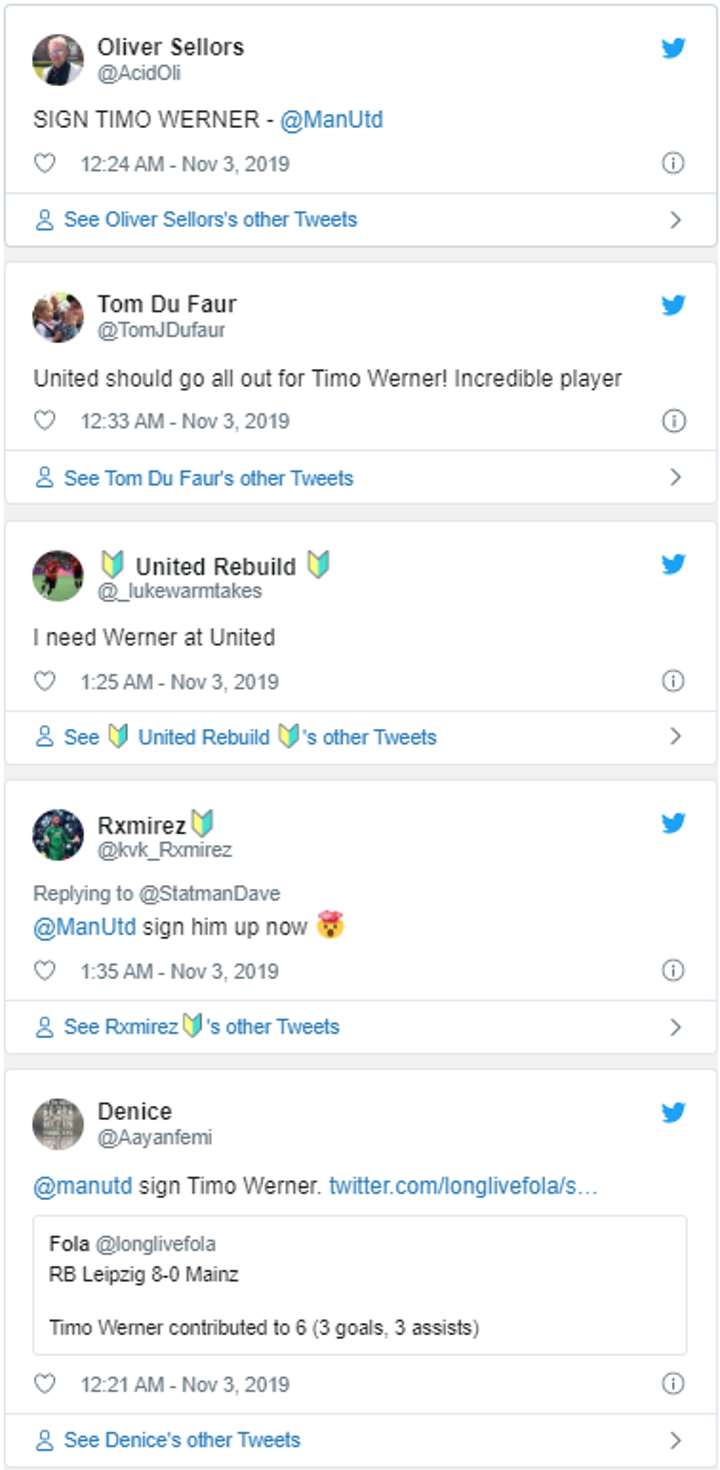The width and height of the screenshot is (720, 1470).
Task: Like Oliver Sellors's tweet with the heart
Action: pos(45,163)
